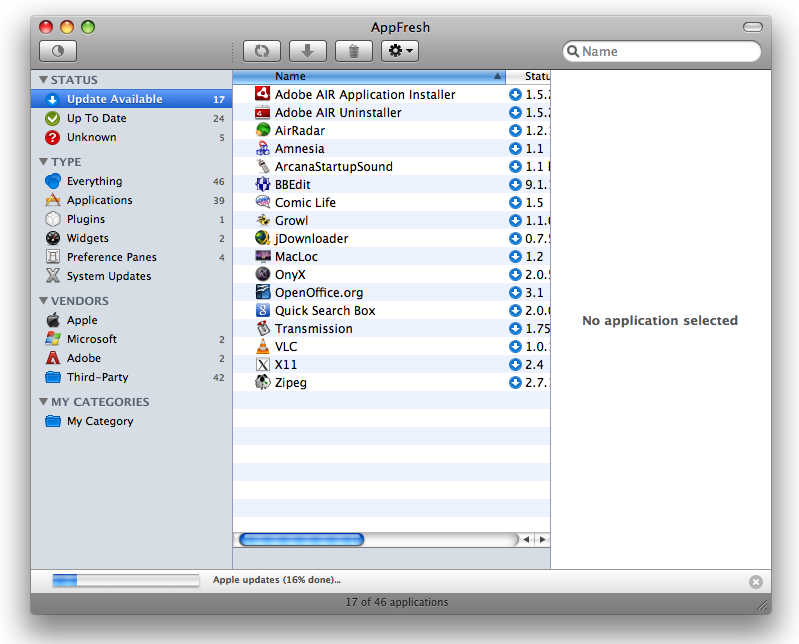Click the trash toolbar button
The image size is (799, 644).
click(x=353, y=51)
